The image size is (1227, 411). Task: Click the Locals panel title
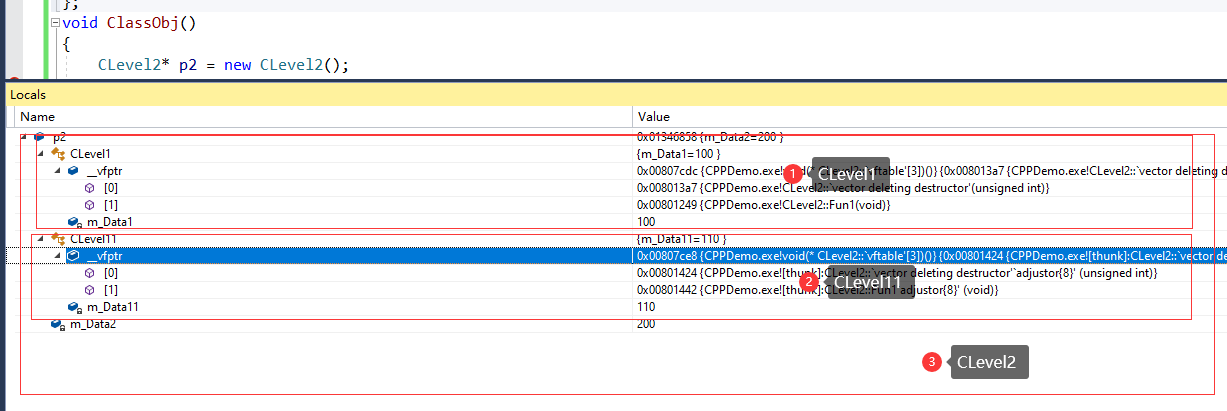pos(28,94)
